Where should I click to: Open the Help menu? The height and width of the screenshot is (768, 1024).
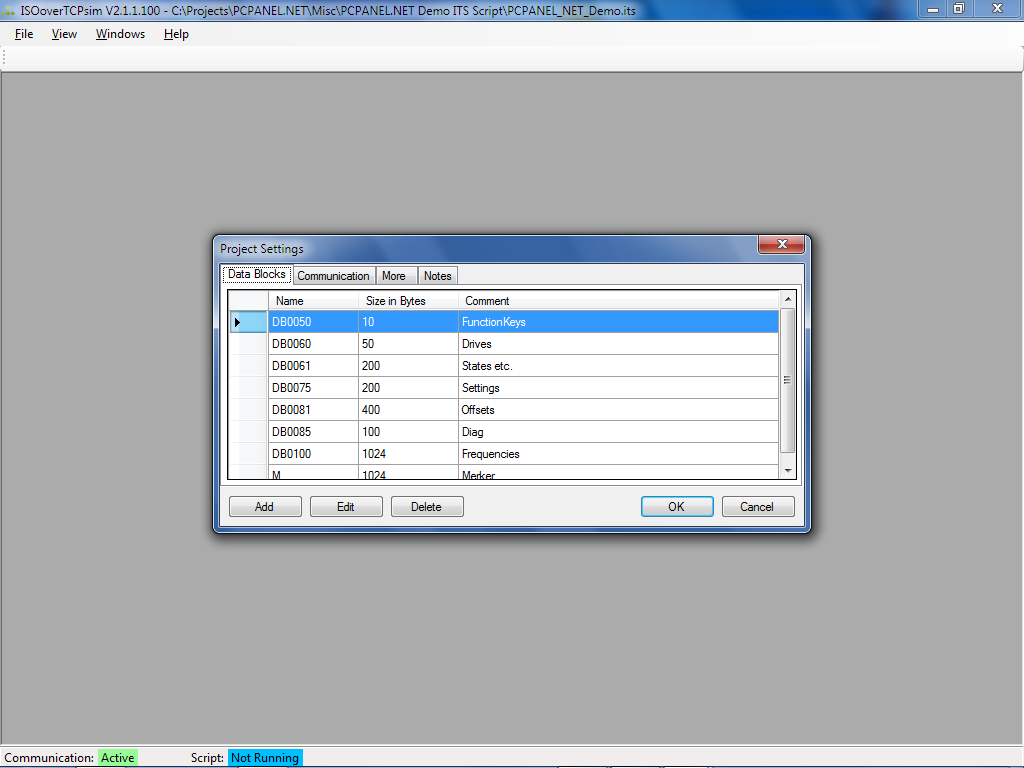[176, 34]
